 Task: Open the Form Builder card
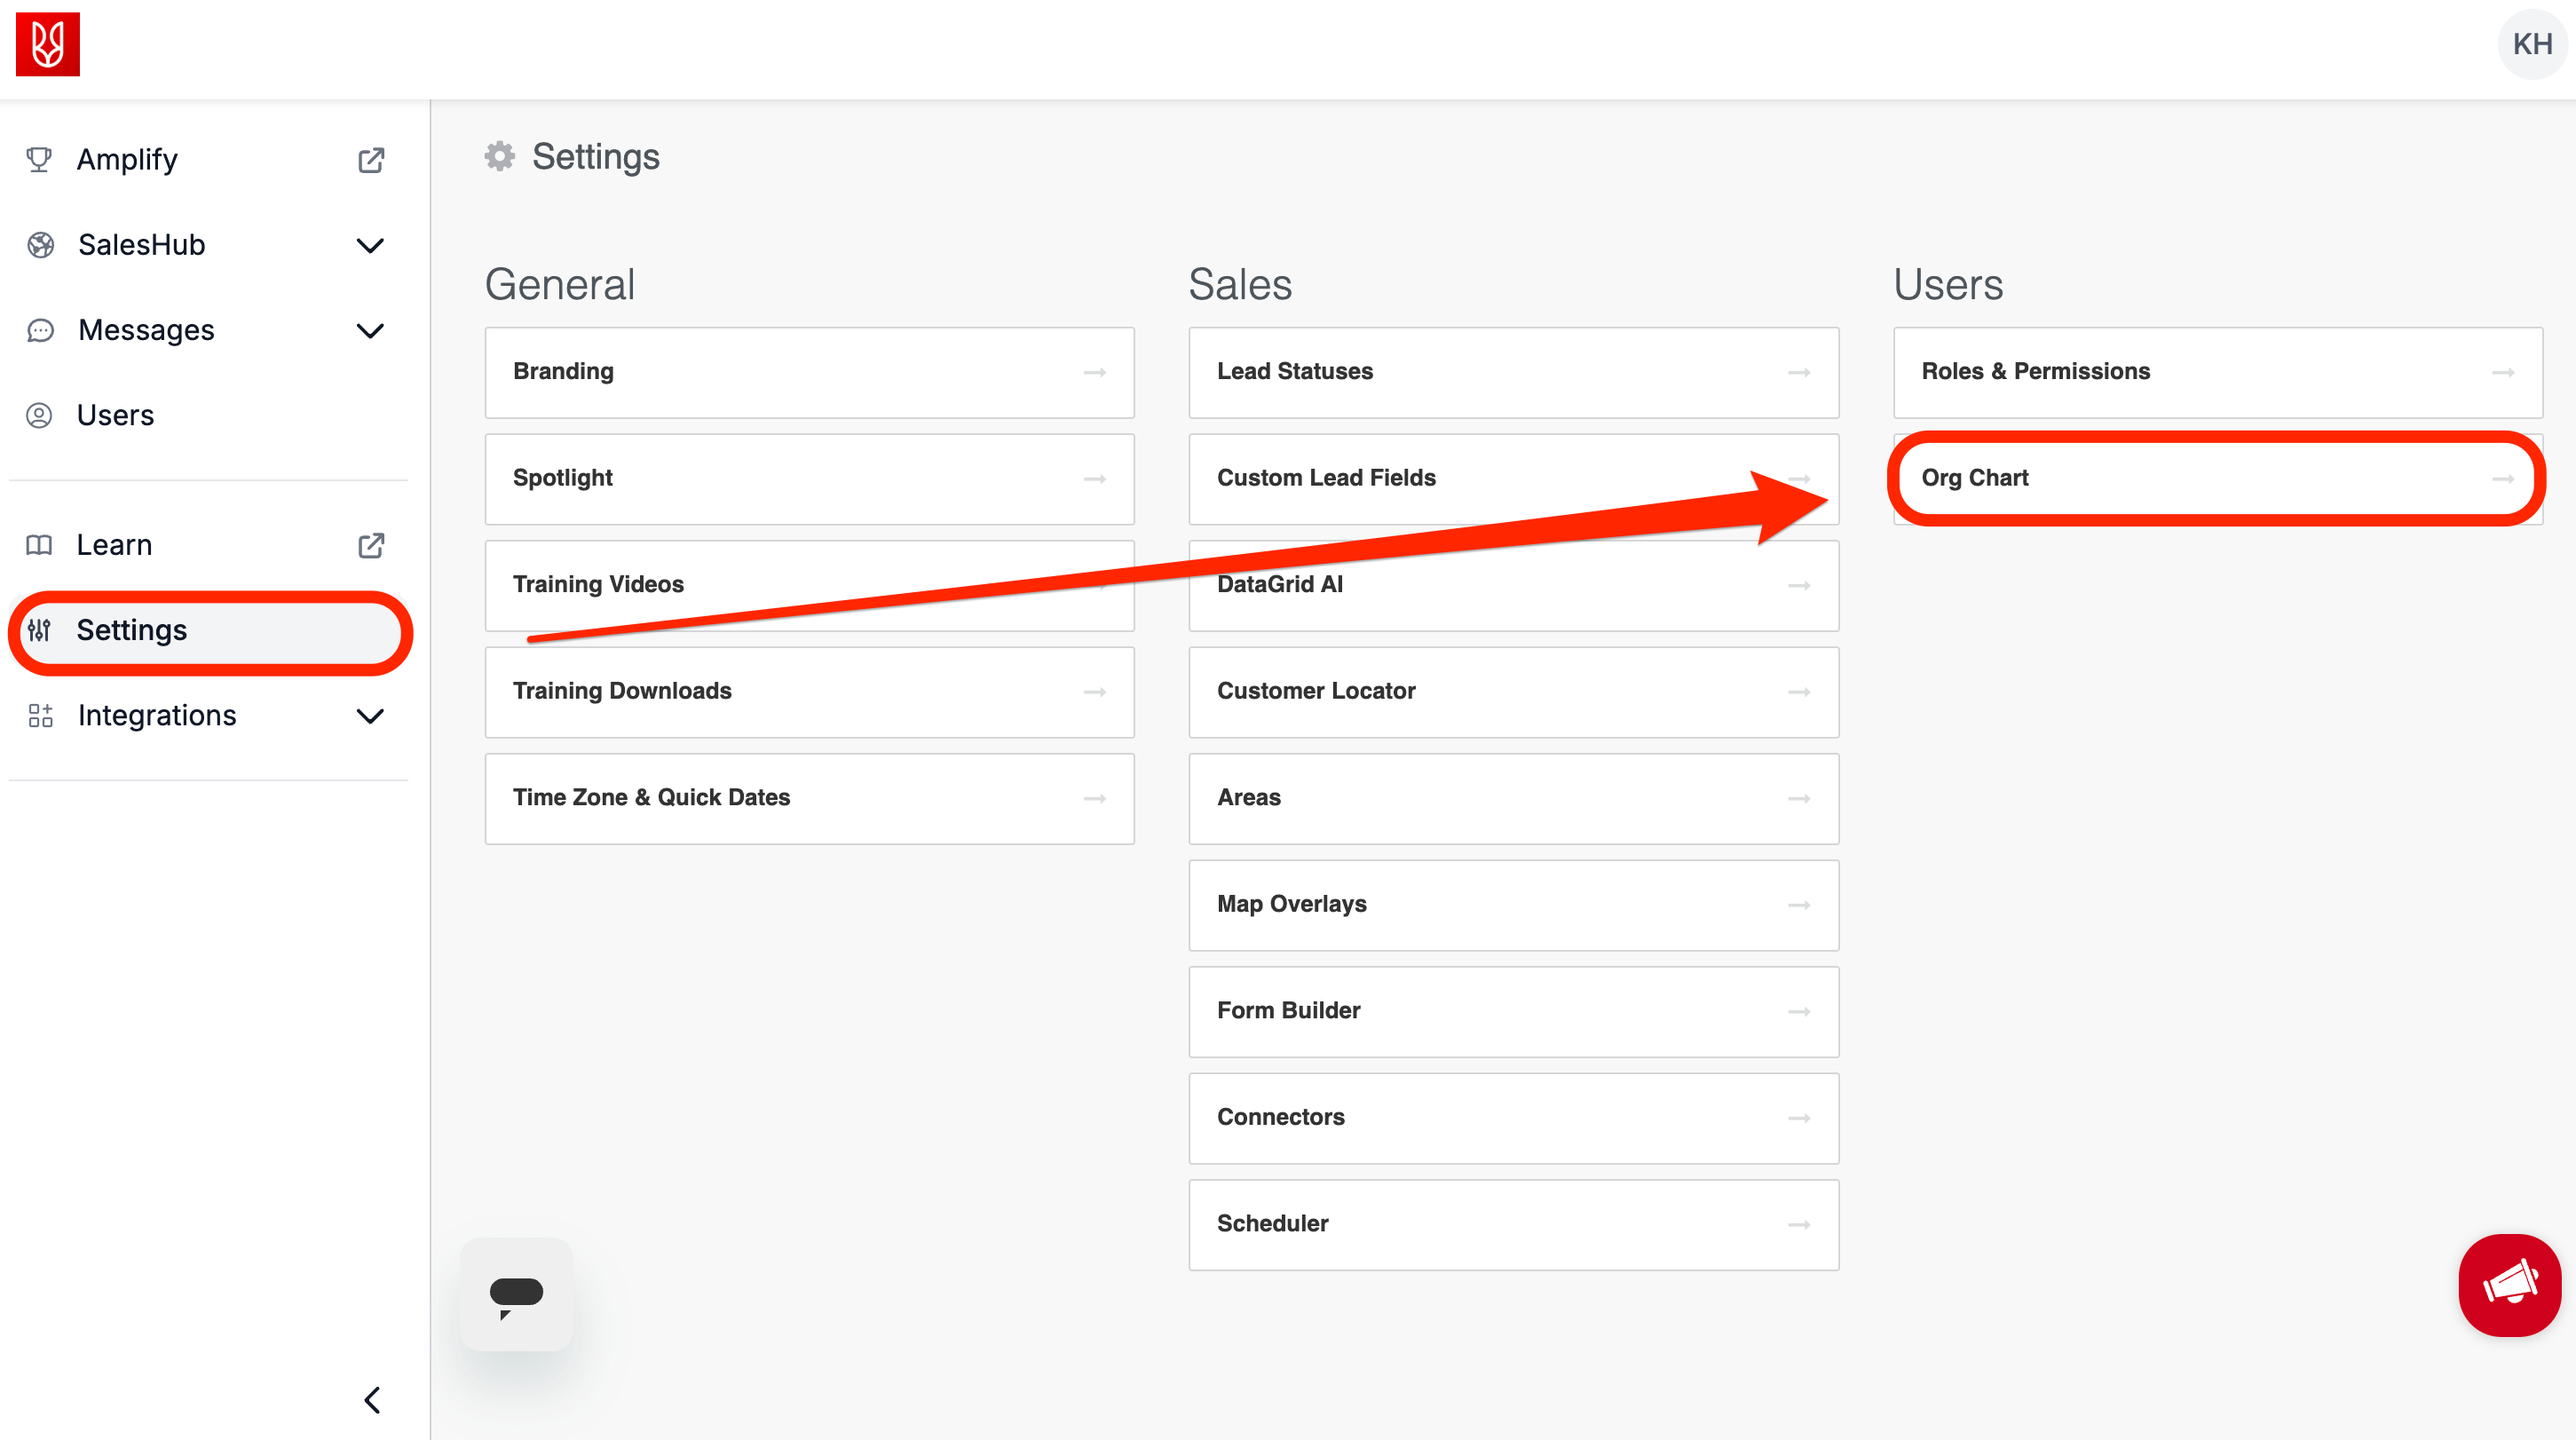pyautogui.click(x=1512, y=1011)
